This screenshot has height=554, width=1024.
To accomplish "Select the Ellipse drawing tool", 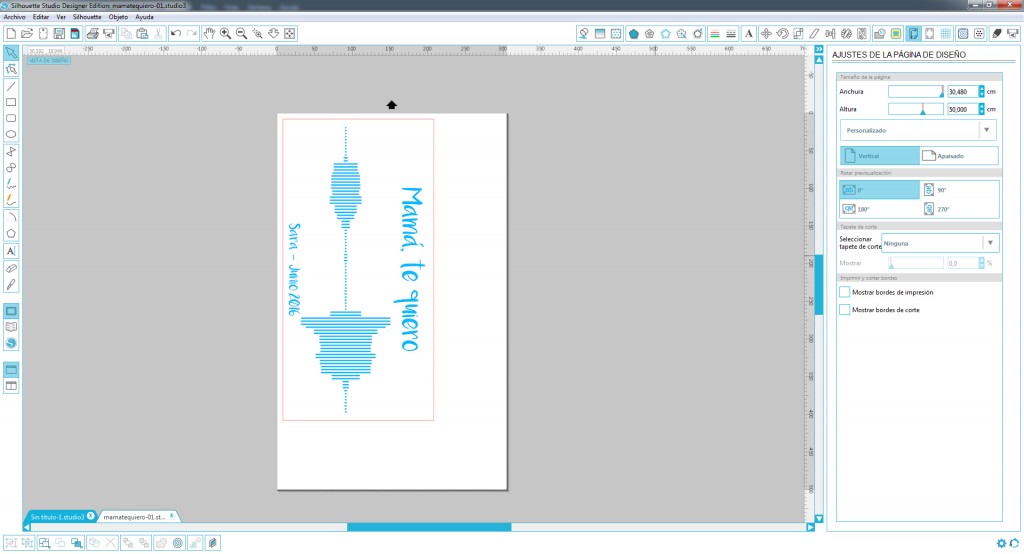I will point(11,135).
